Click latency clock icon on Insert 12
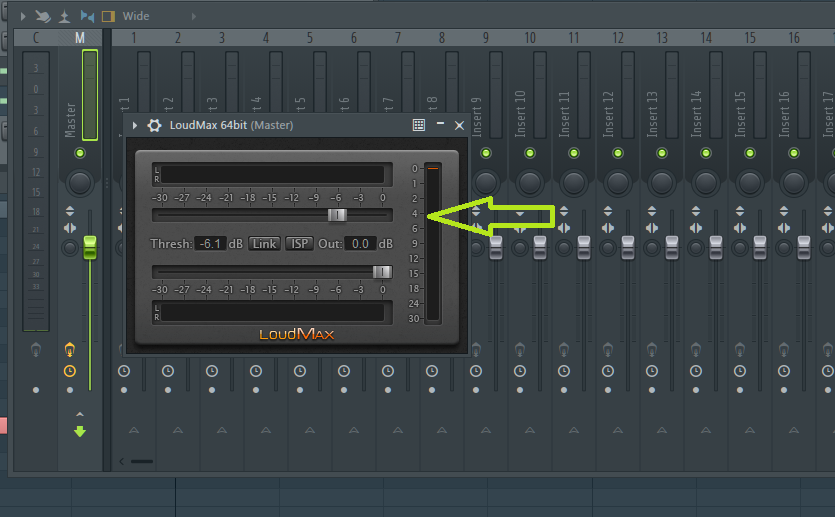Screen dimensions: 835x517 [608, 371]
